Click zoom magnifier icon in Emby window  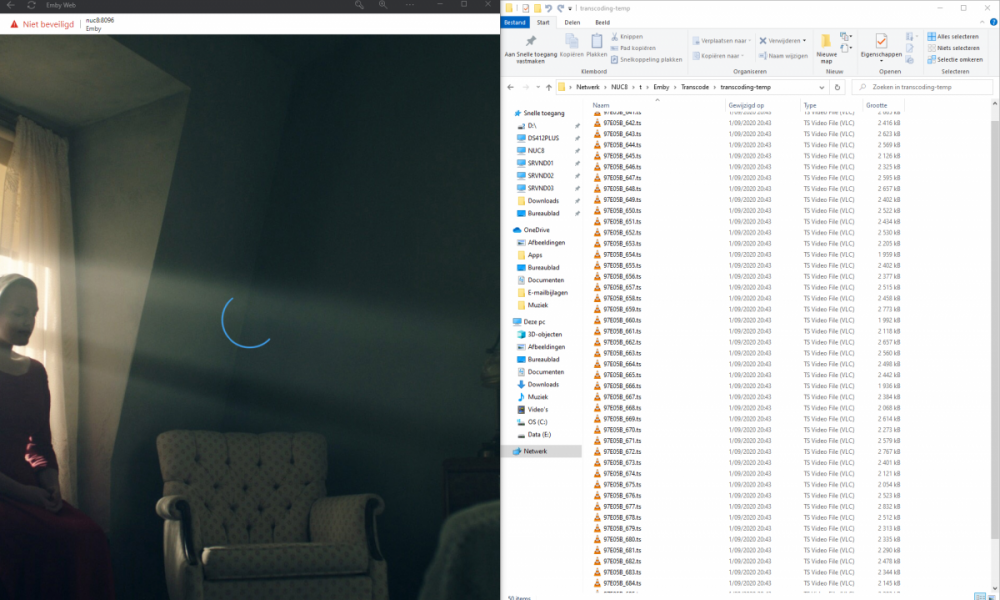click(383, 5)
